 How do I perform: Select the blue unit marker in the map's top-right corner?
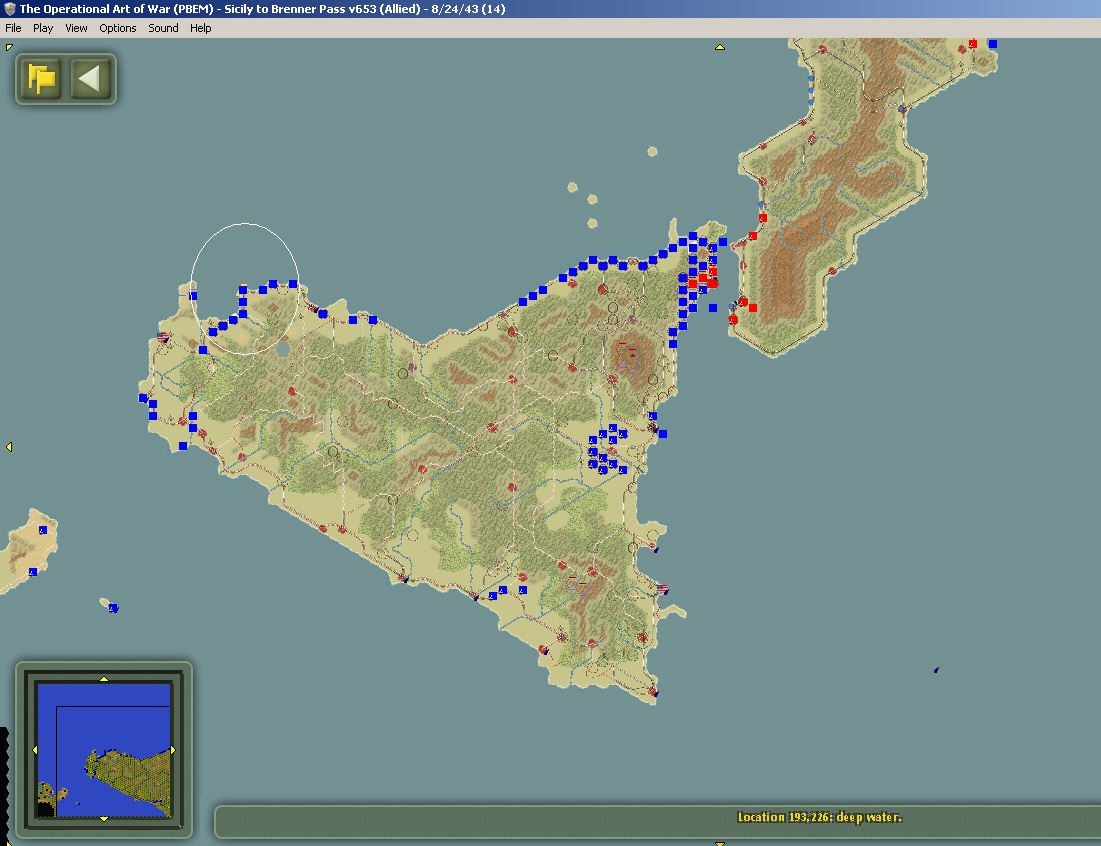(993, 44)
